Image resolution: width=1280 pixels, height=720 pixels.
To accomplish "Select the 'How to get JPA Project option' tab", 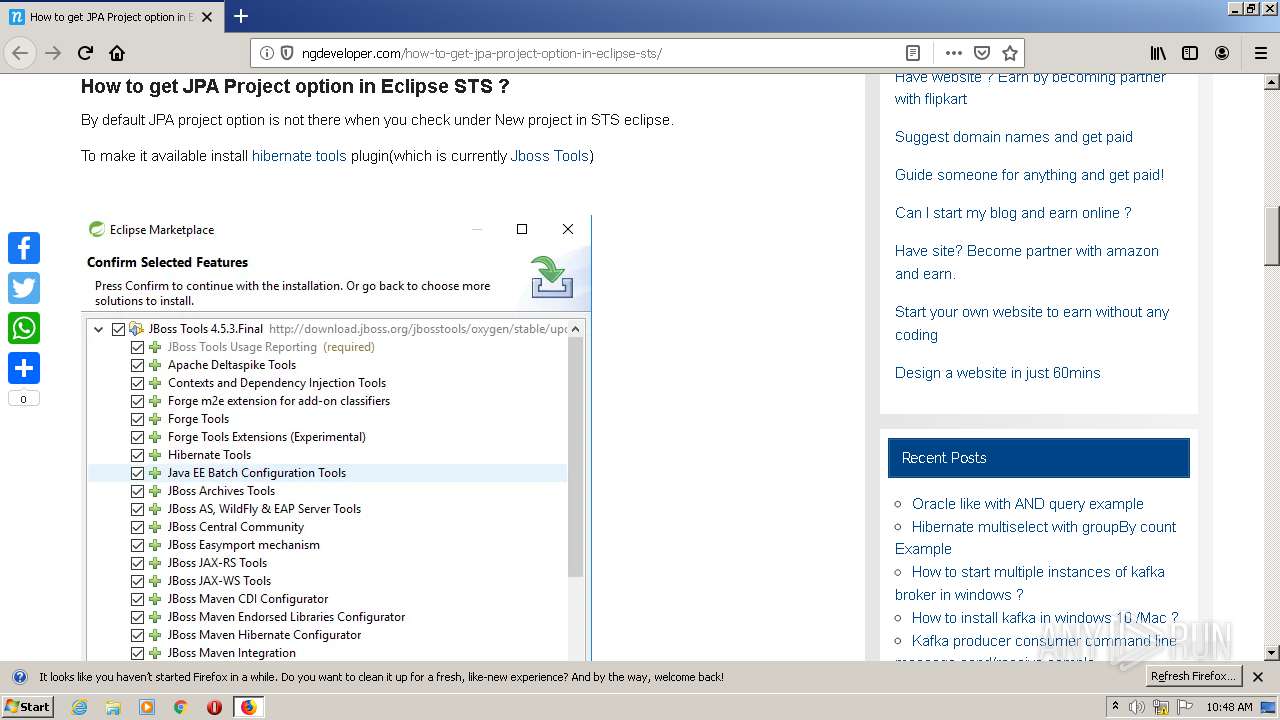I will pyautogui.click(x=111, y=16).
